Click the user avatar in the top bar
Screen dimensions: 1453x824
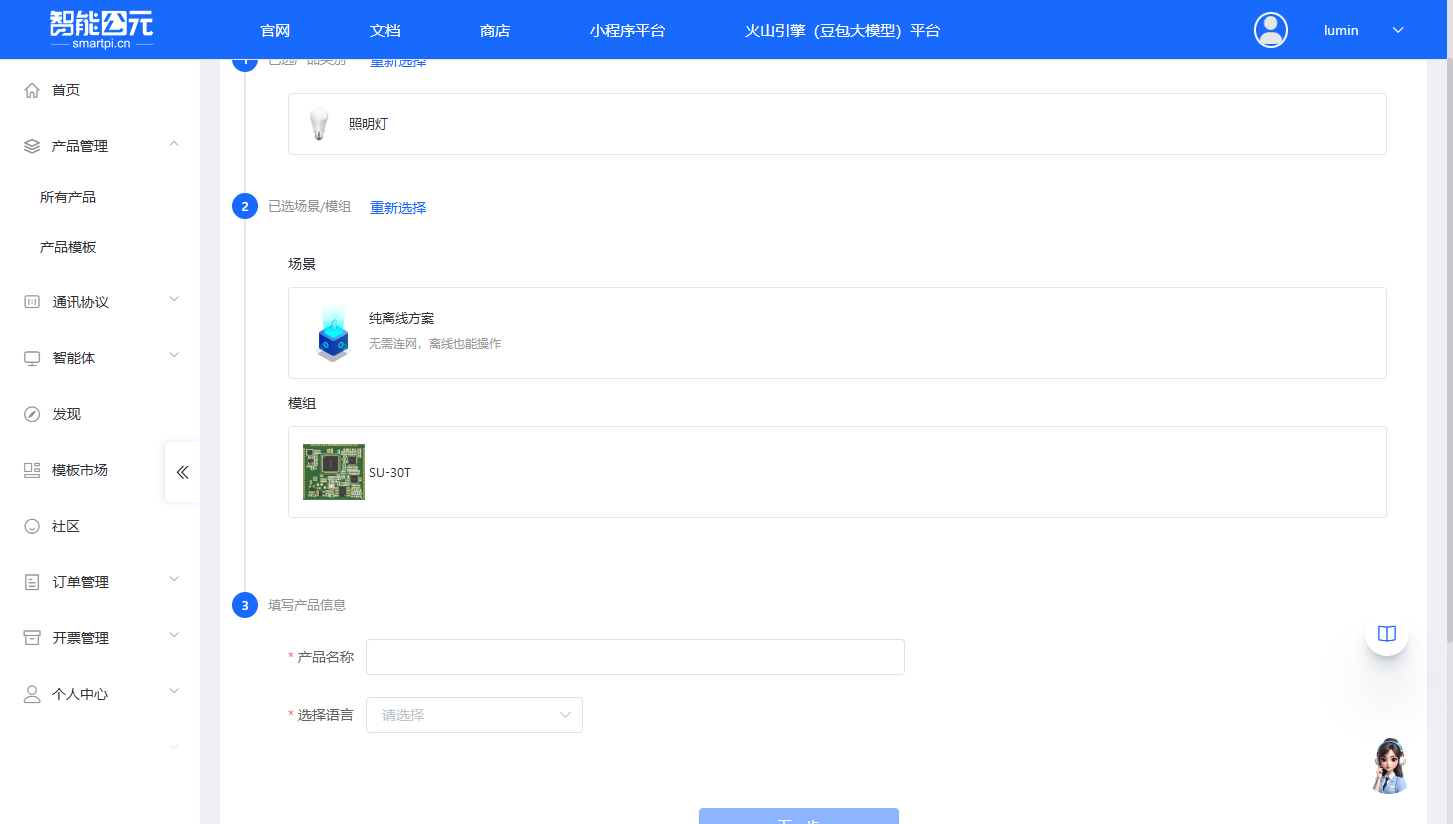[x=1270, y=29]
